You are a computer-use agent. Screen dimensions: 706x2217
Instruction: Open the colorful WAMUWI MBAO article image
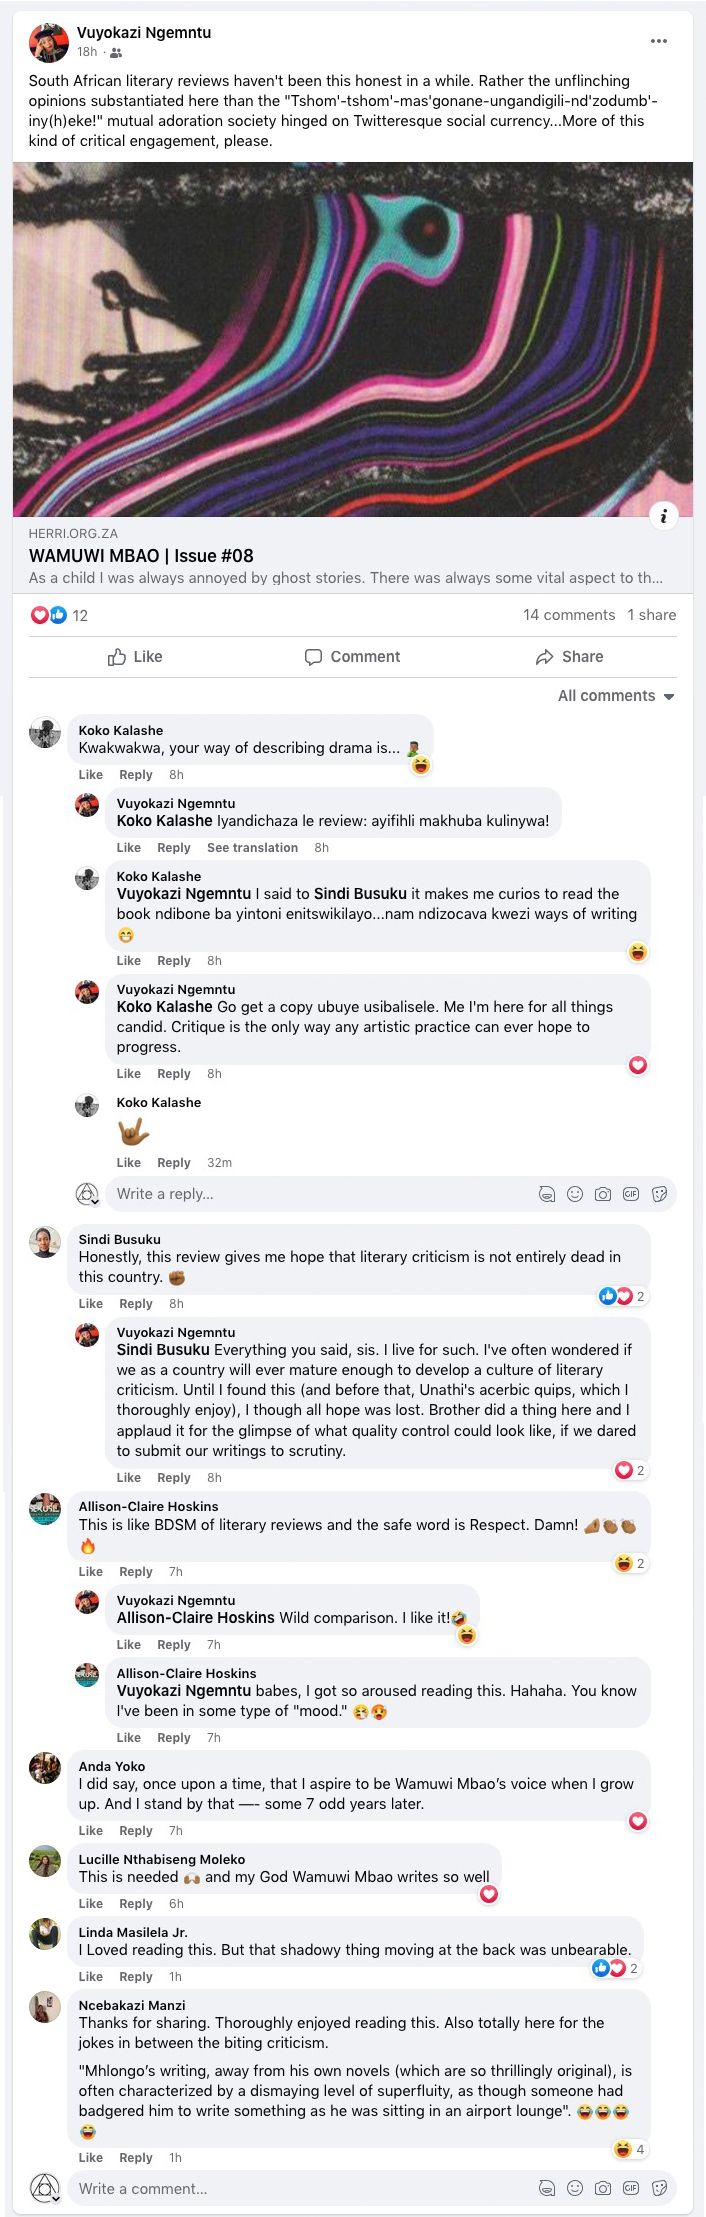[352, 339]
